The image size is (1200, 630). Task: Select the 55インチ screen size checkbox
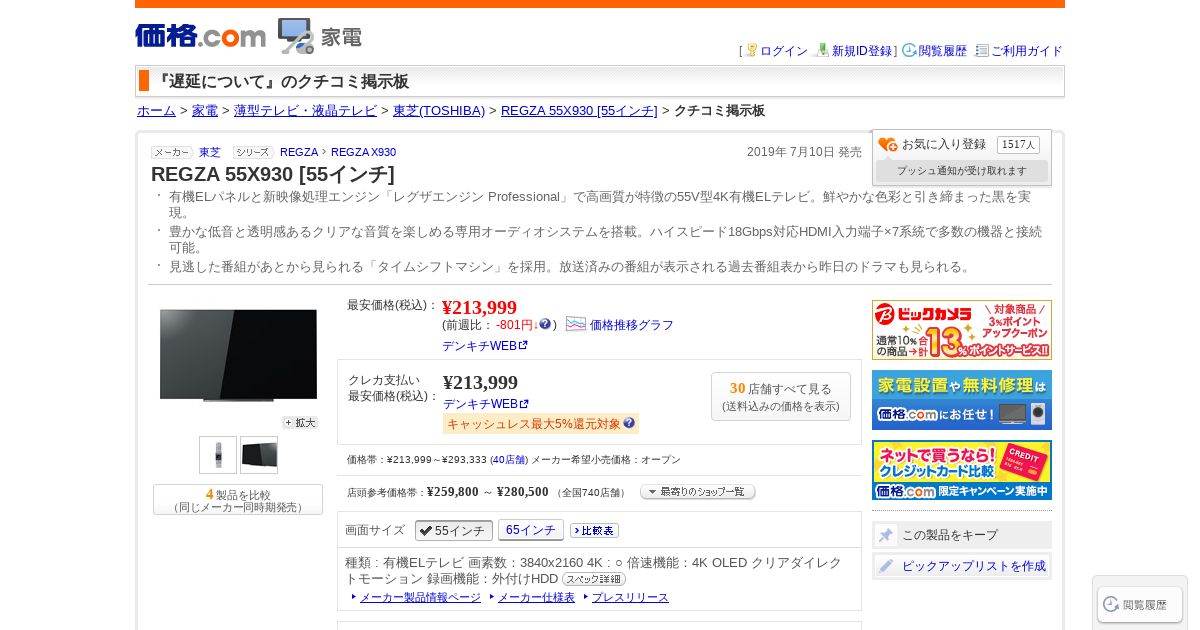coord(454,530)
